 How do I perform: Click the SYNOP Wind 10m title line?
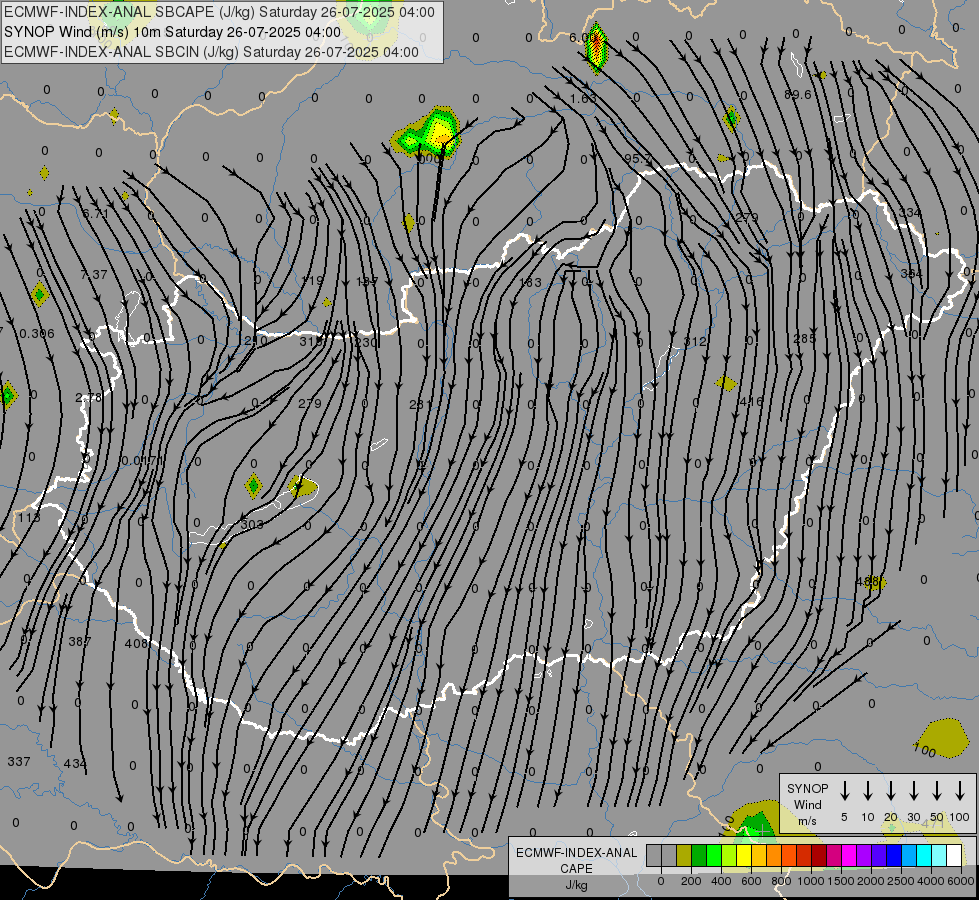point(172,32)
